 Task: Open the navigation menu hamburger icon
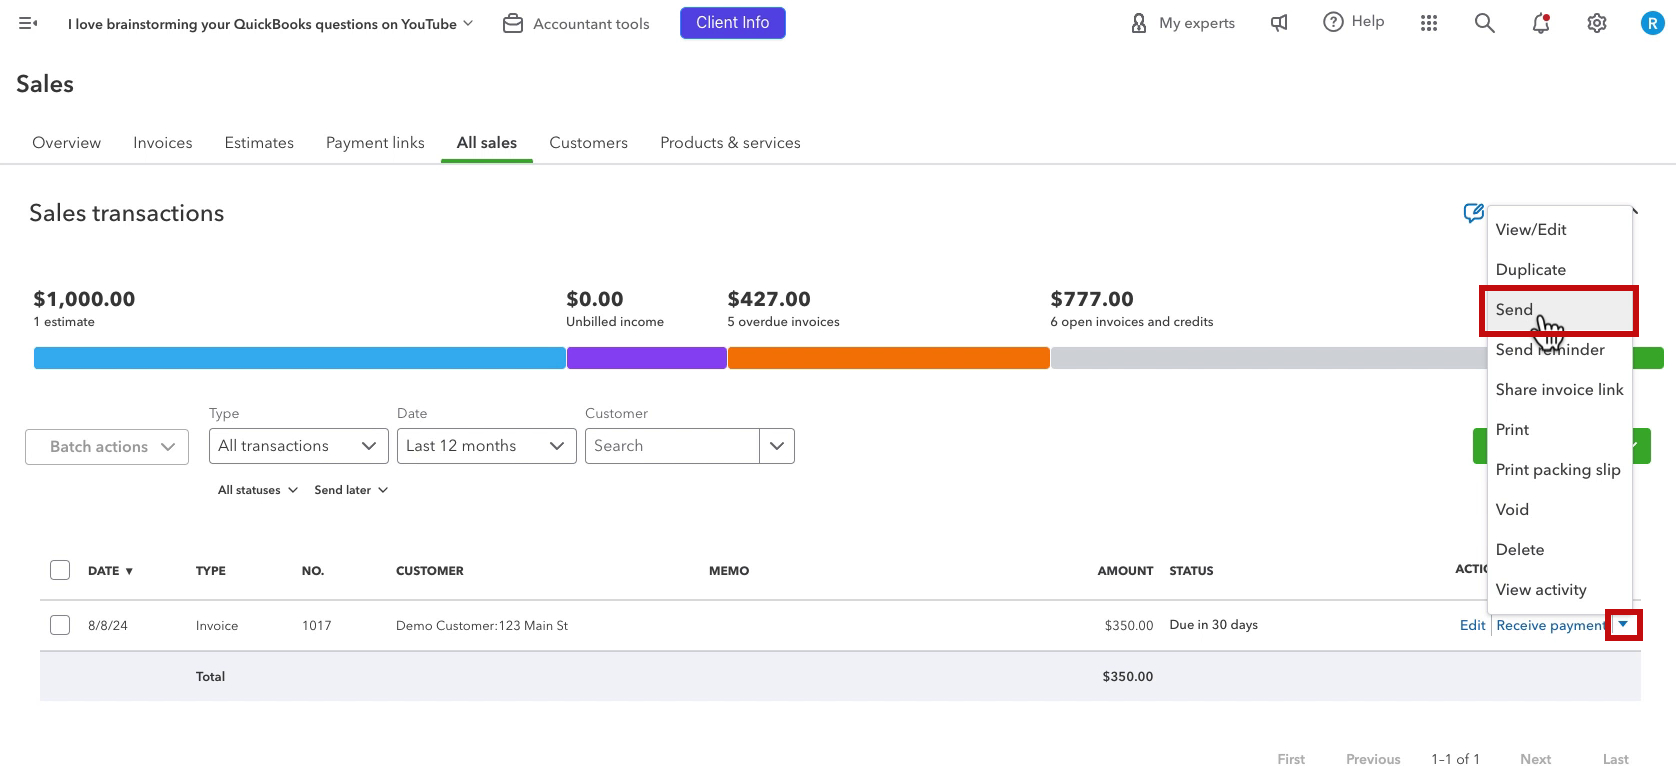pos(28,23)
